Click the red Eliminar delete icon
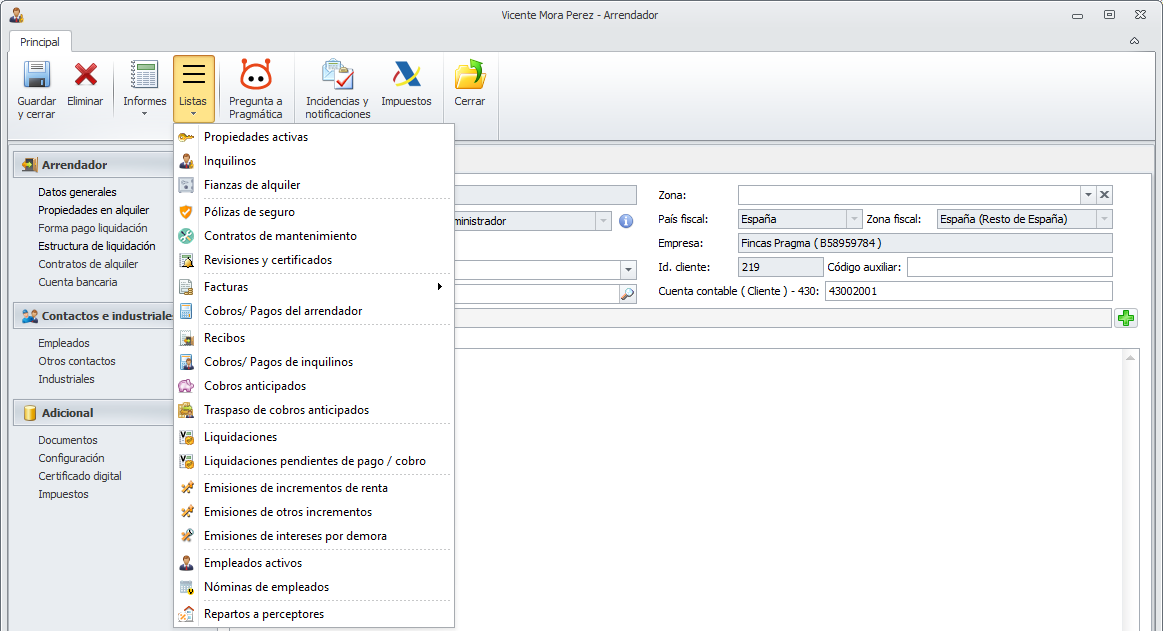The image size is (1163, 631). pyautogui.click(x=85, y=76)
